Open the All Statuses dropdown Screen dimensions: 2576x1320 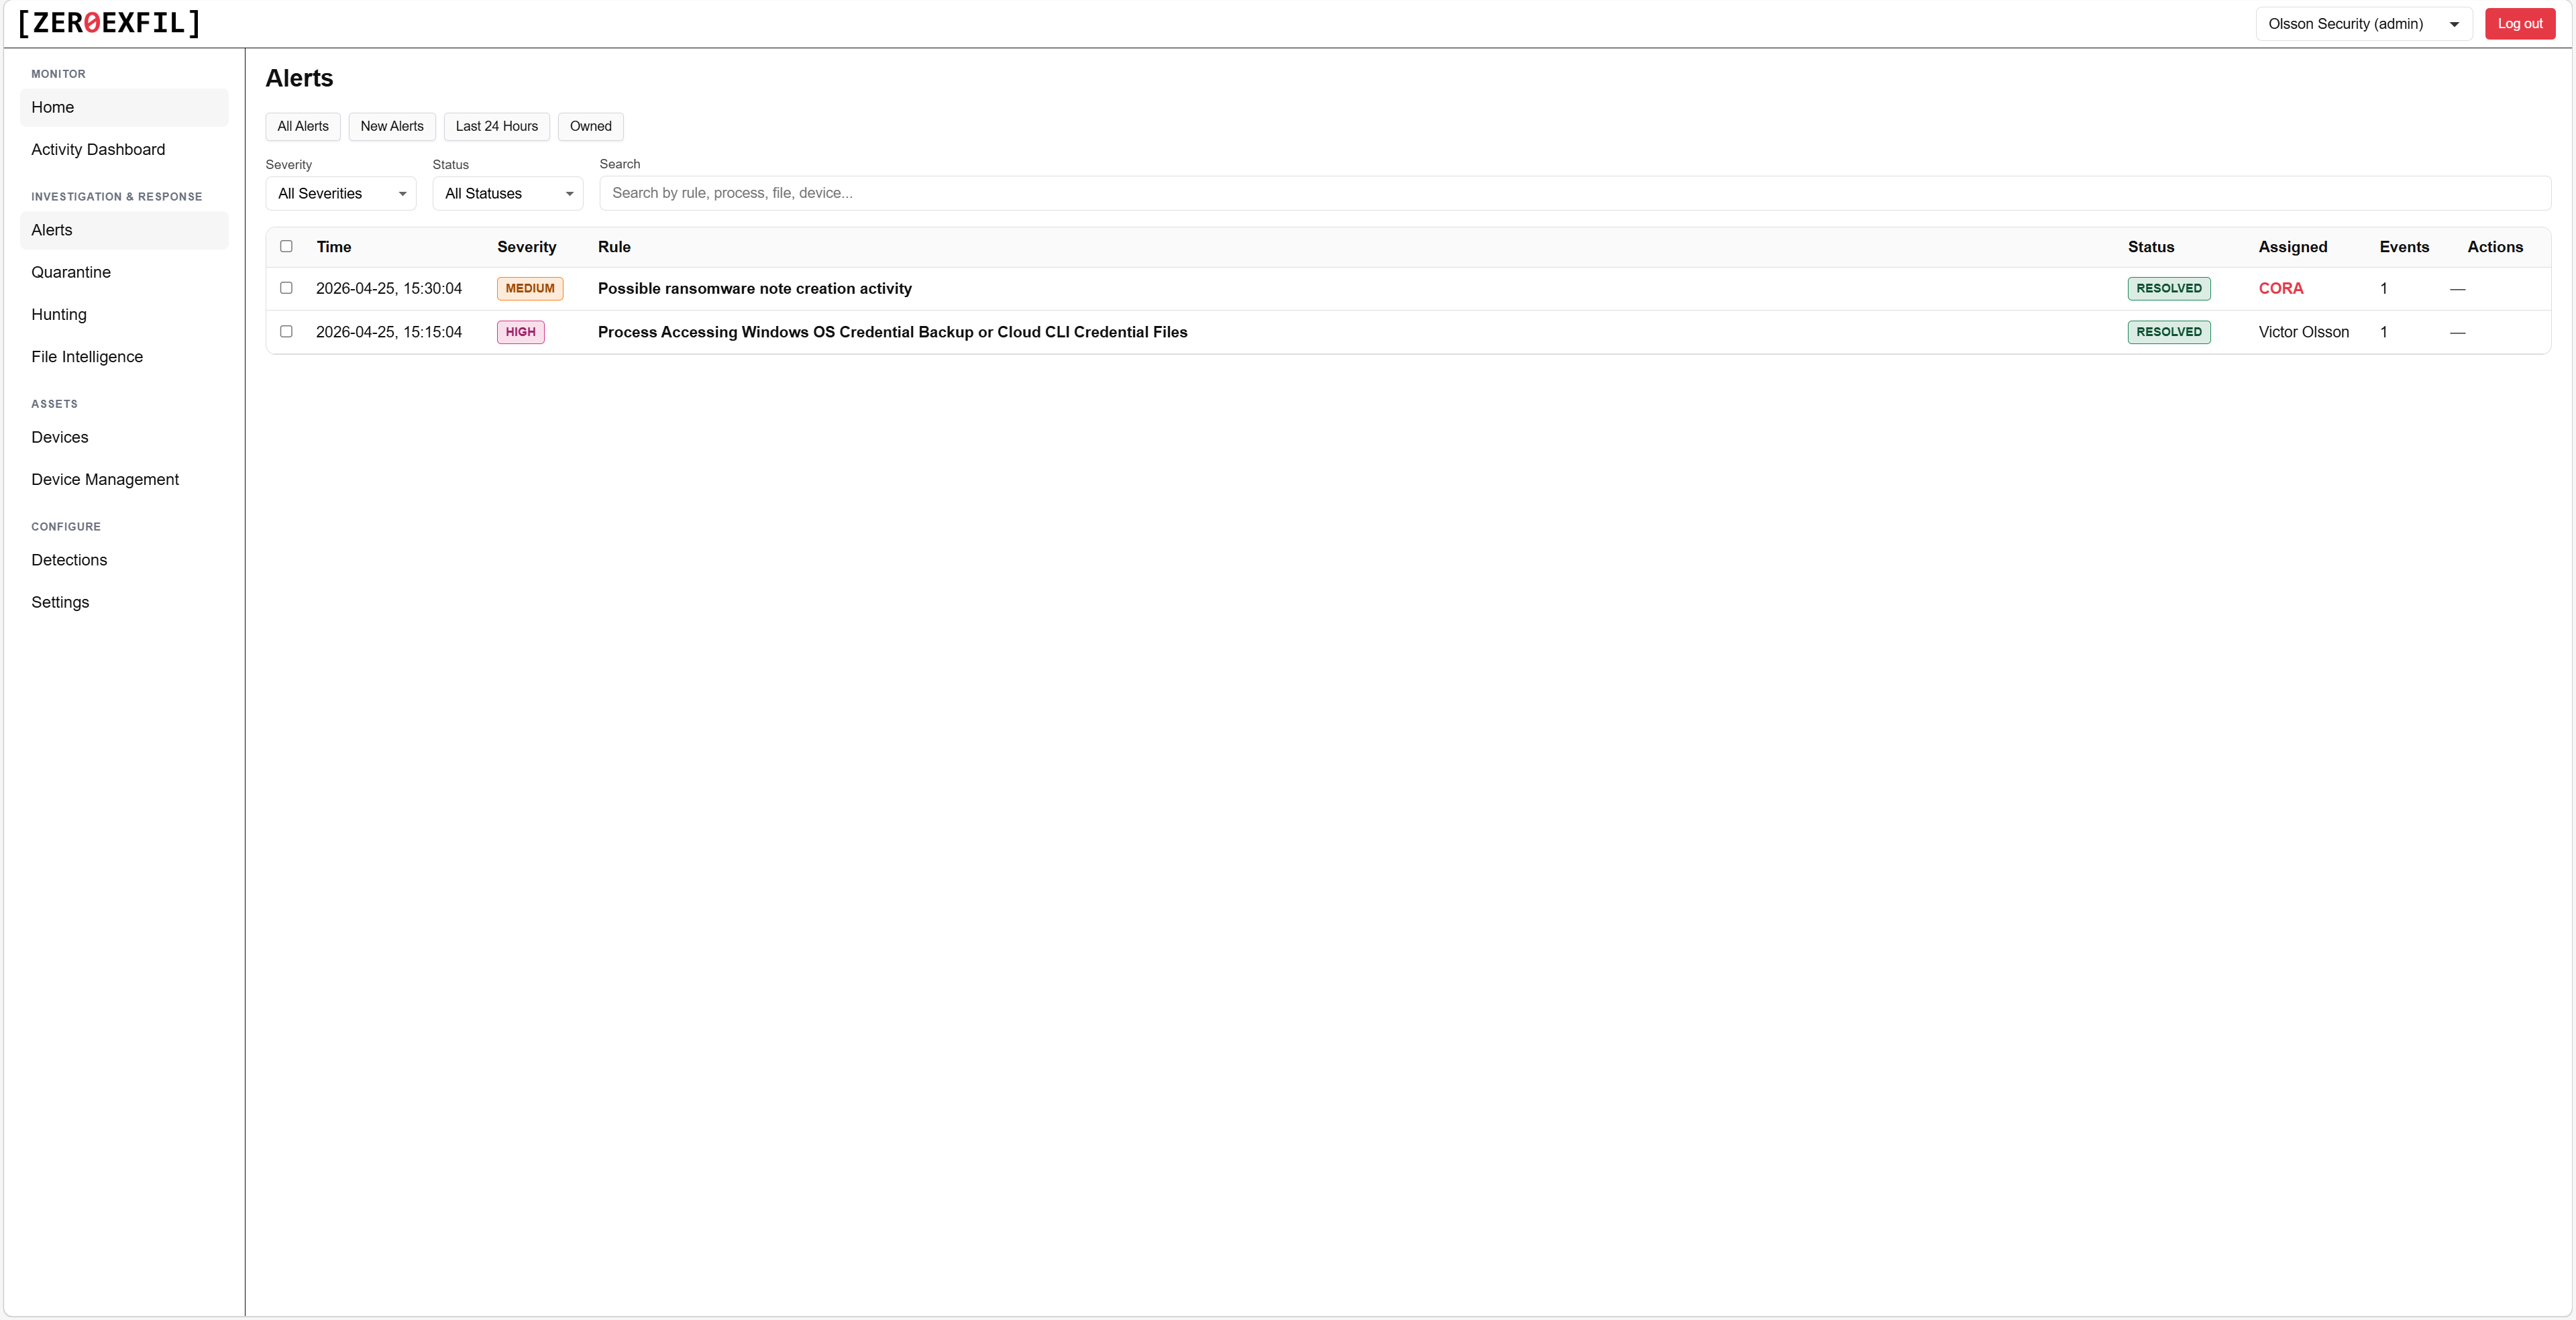coord(507,193)
